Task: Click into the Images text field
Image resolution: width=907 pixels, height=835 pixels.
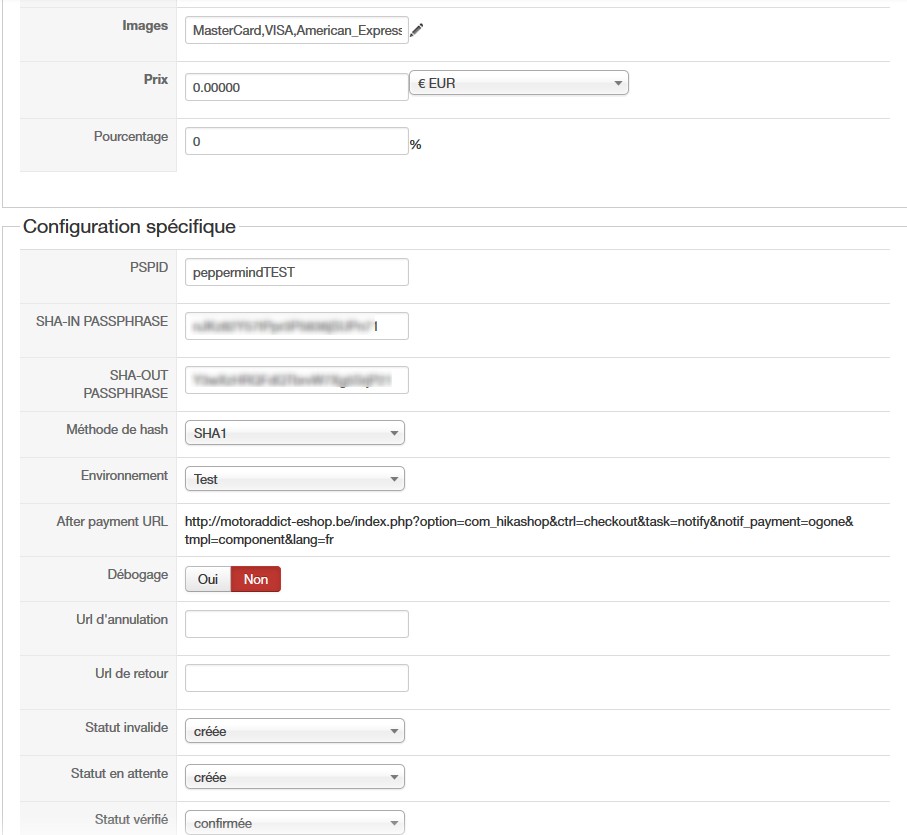Action: click(297, 31)
